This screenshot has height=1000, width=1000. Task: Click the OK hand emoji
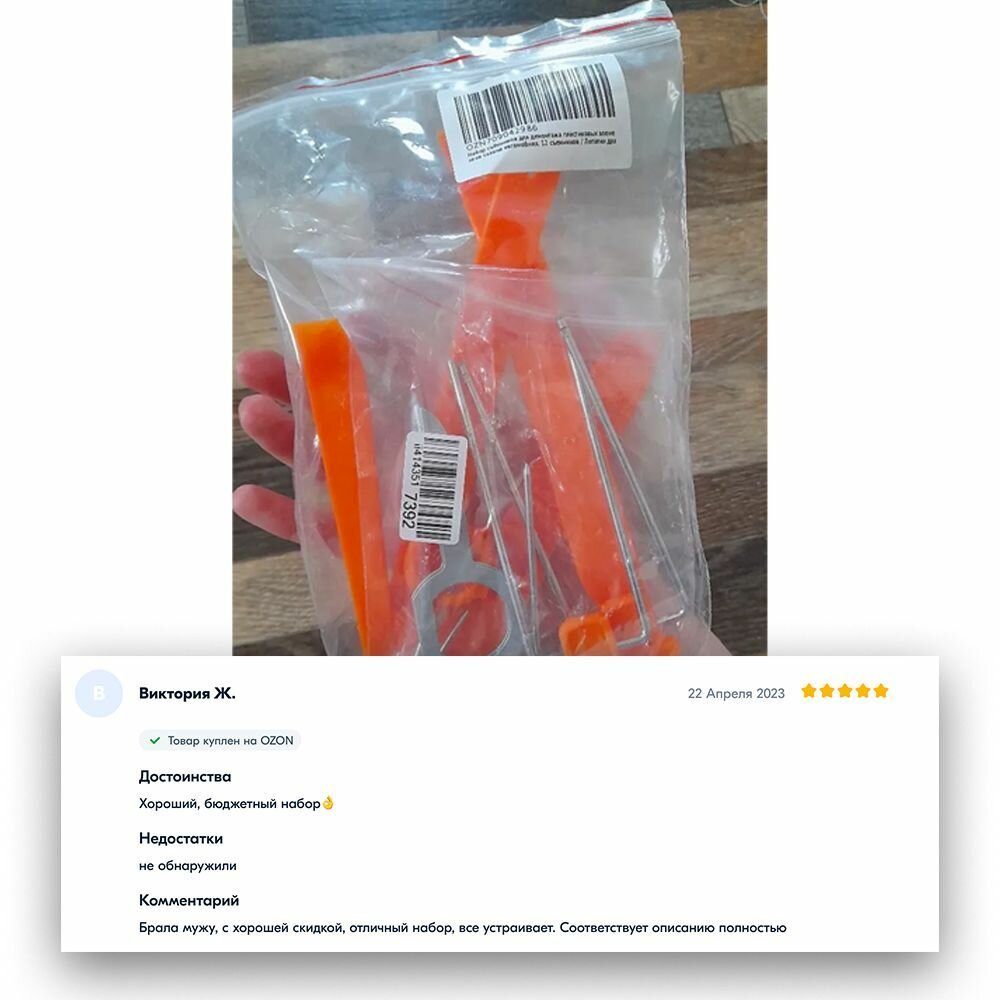[x=328, y=803]
